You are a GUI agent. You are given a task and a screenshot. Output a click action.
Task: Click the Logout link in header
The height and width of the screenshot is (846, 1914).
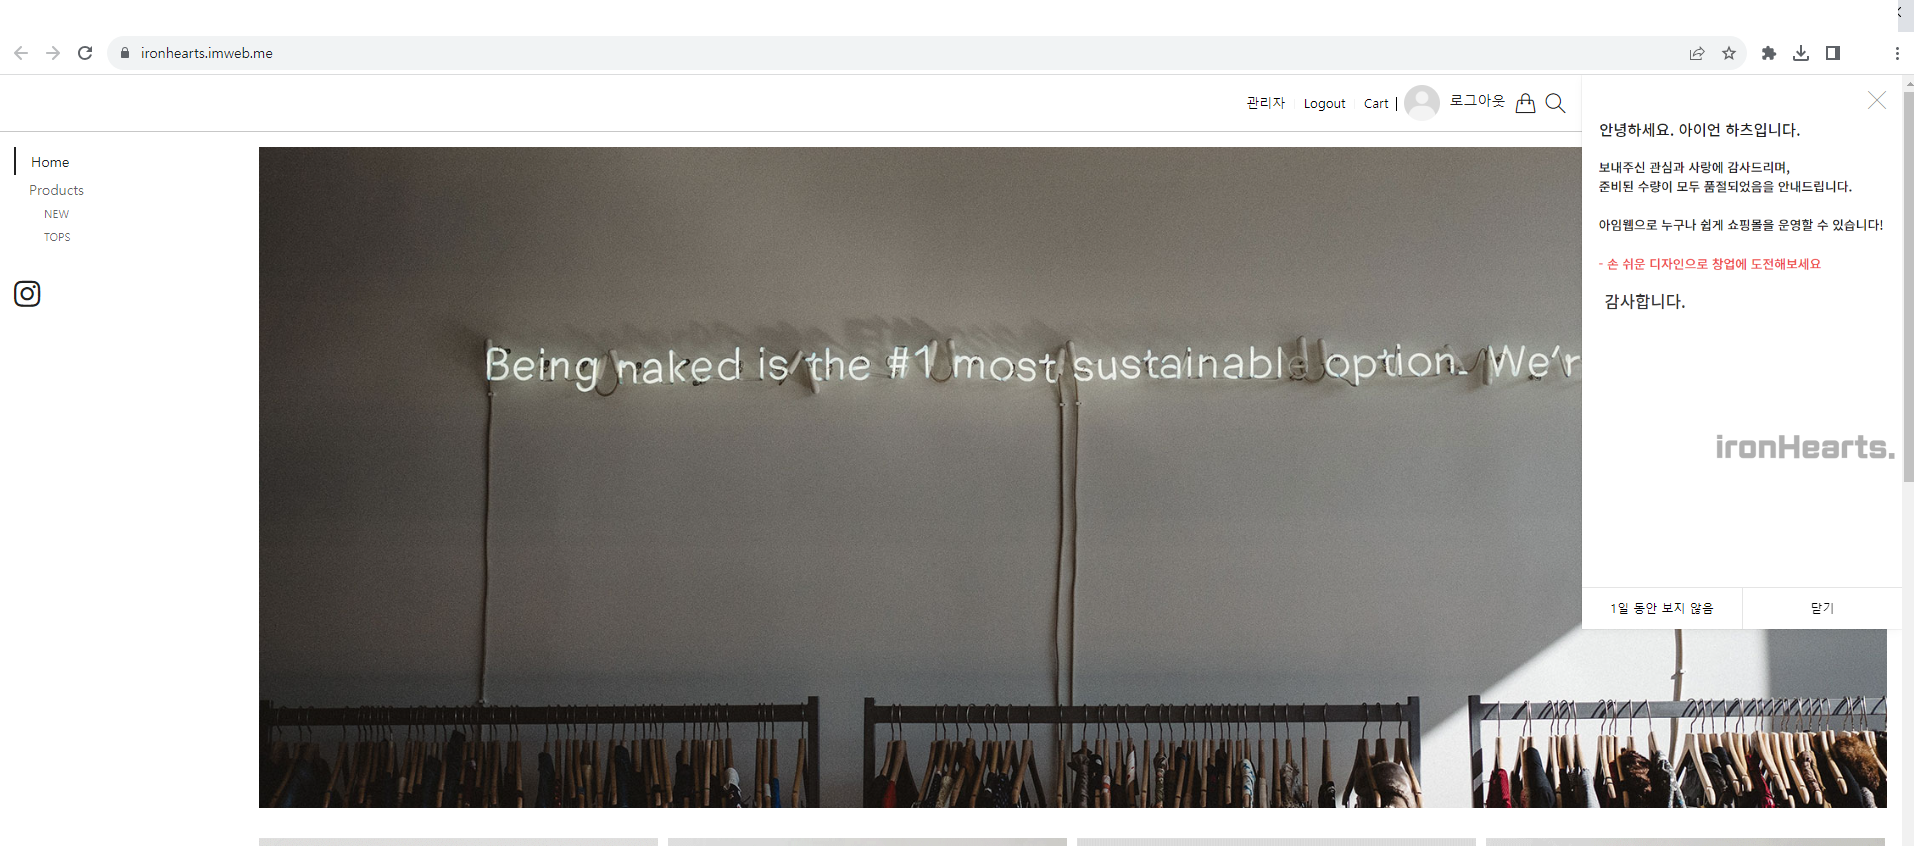(1324, 103)
